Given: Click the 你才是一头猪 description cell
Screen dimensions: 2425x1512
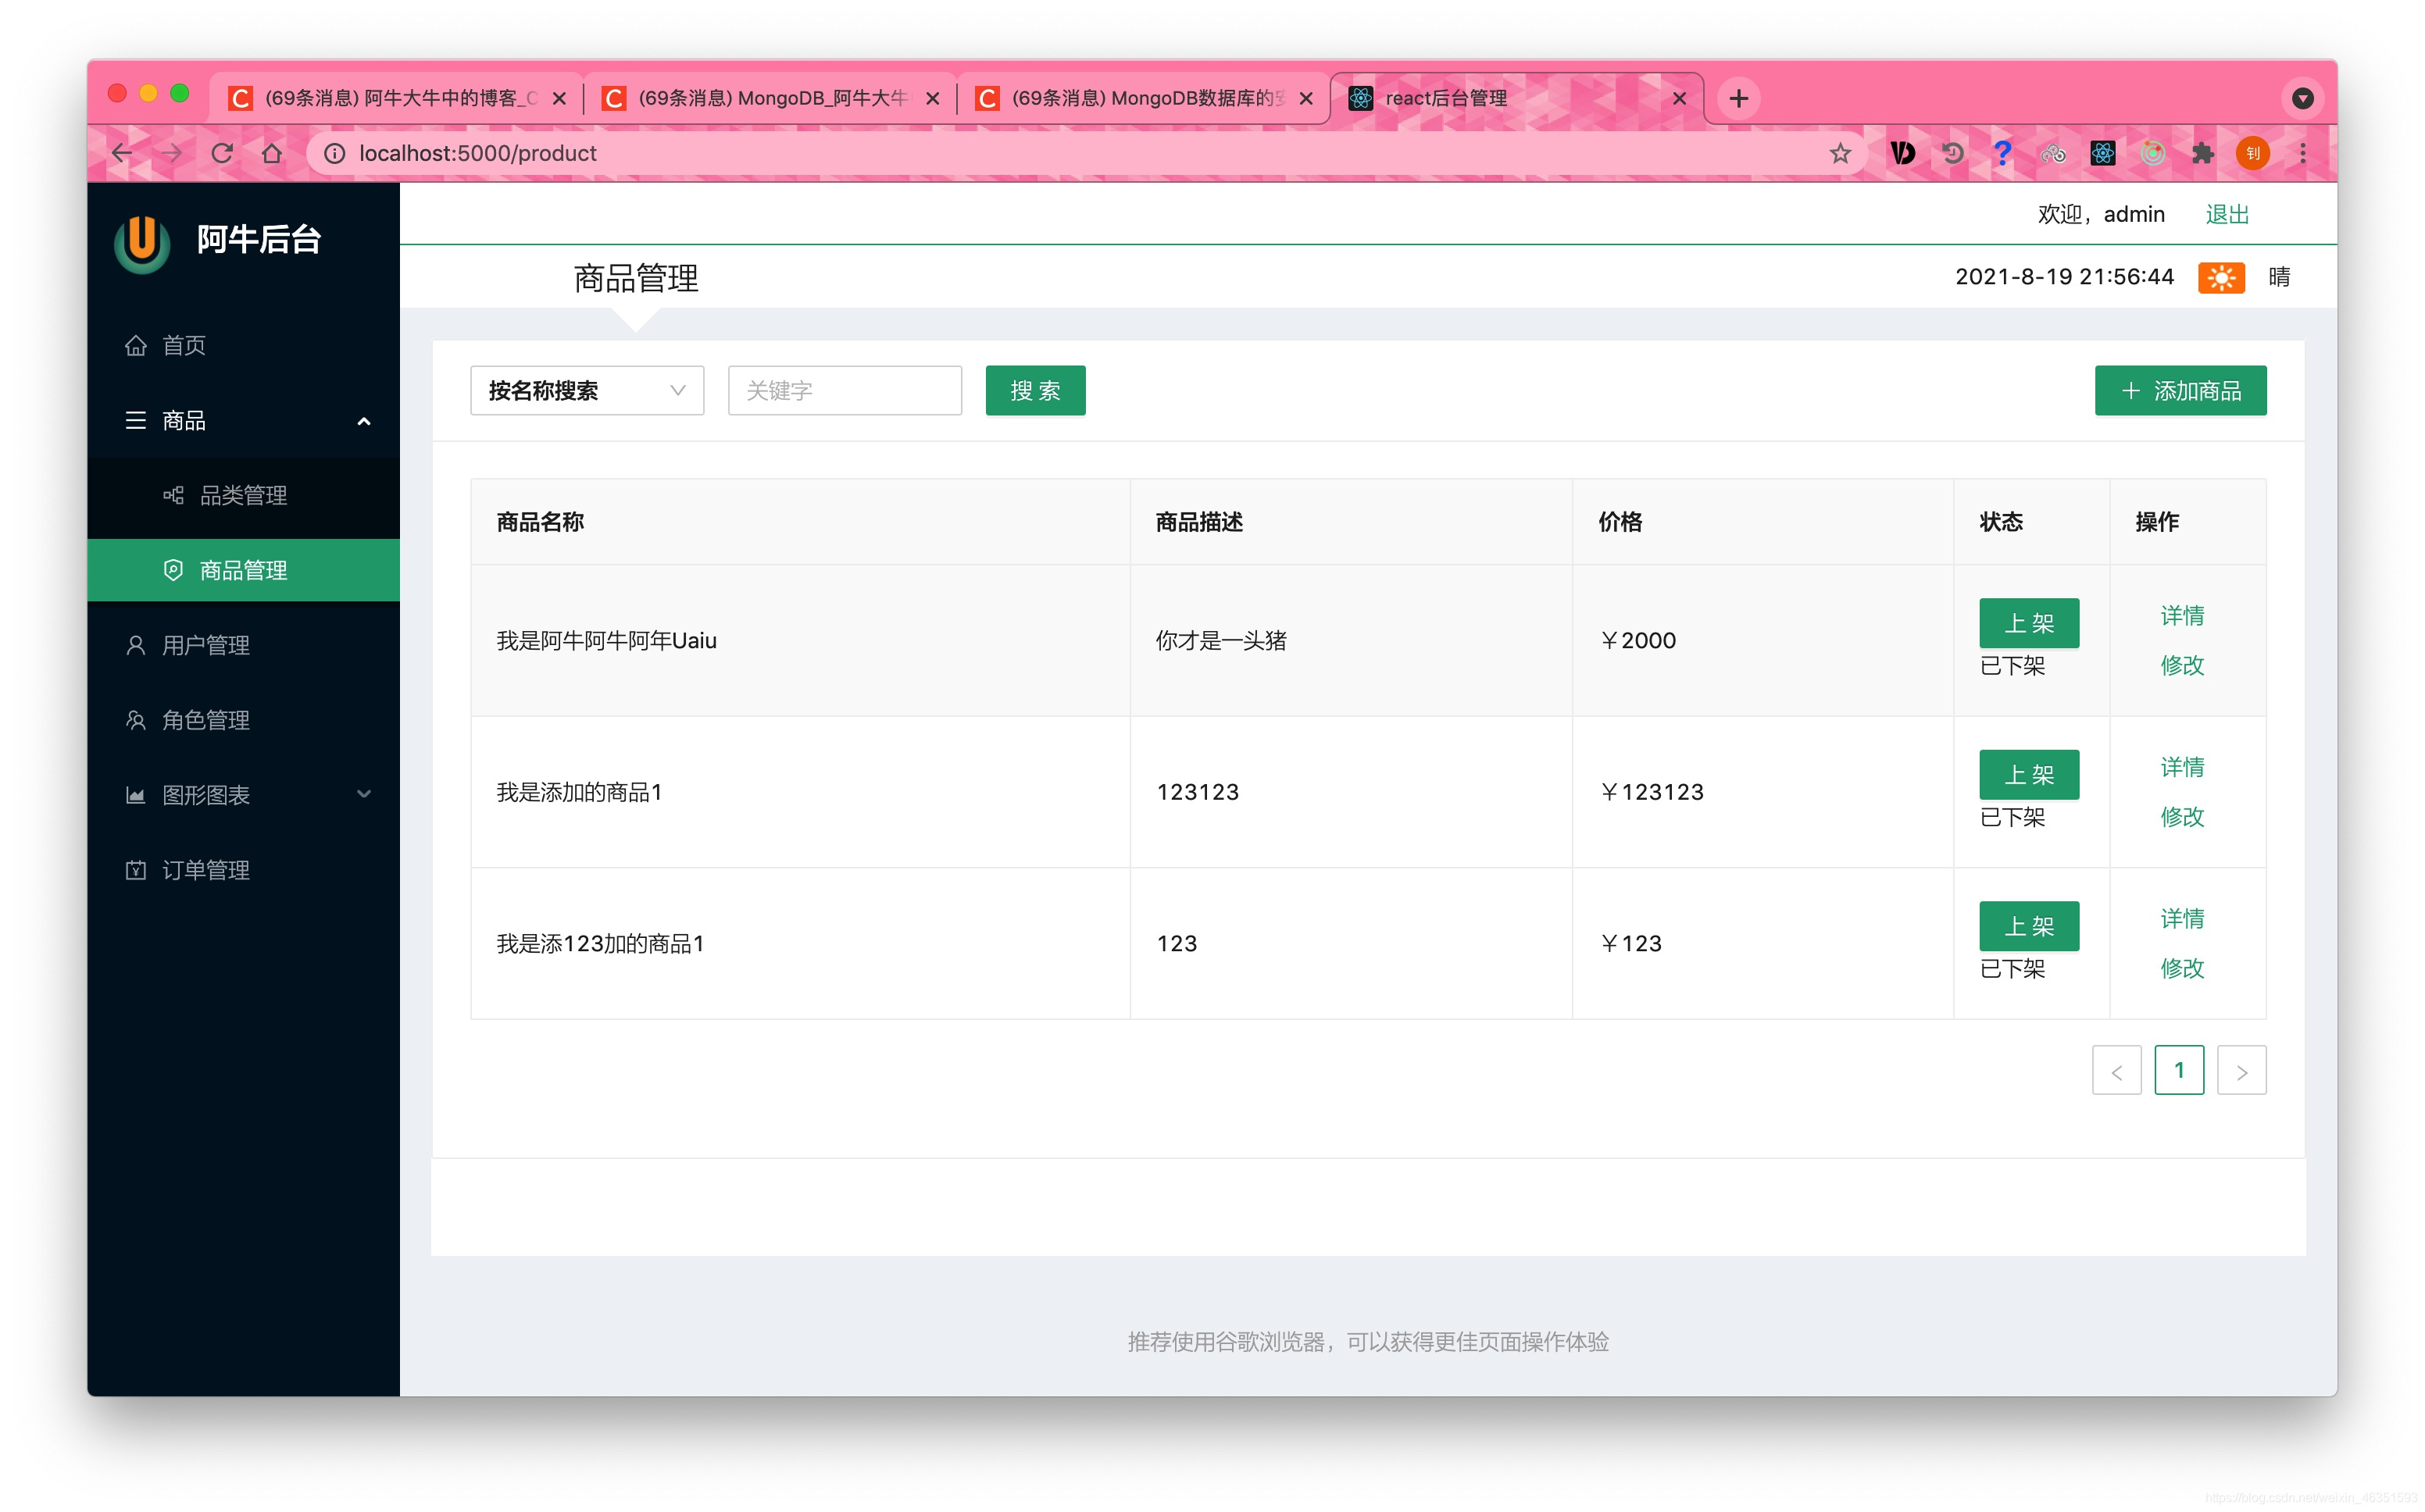Looking at the screenshot, I should click(x=1351, y=640).
